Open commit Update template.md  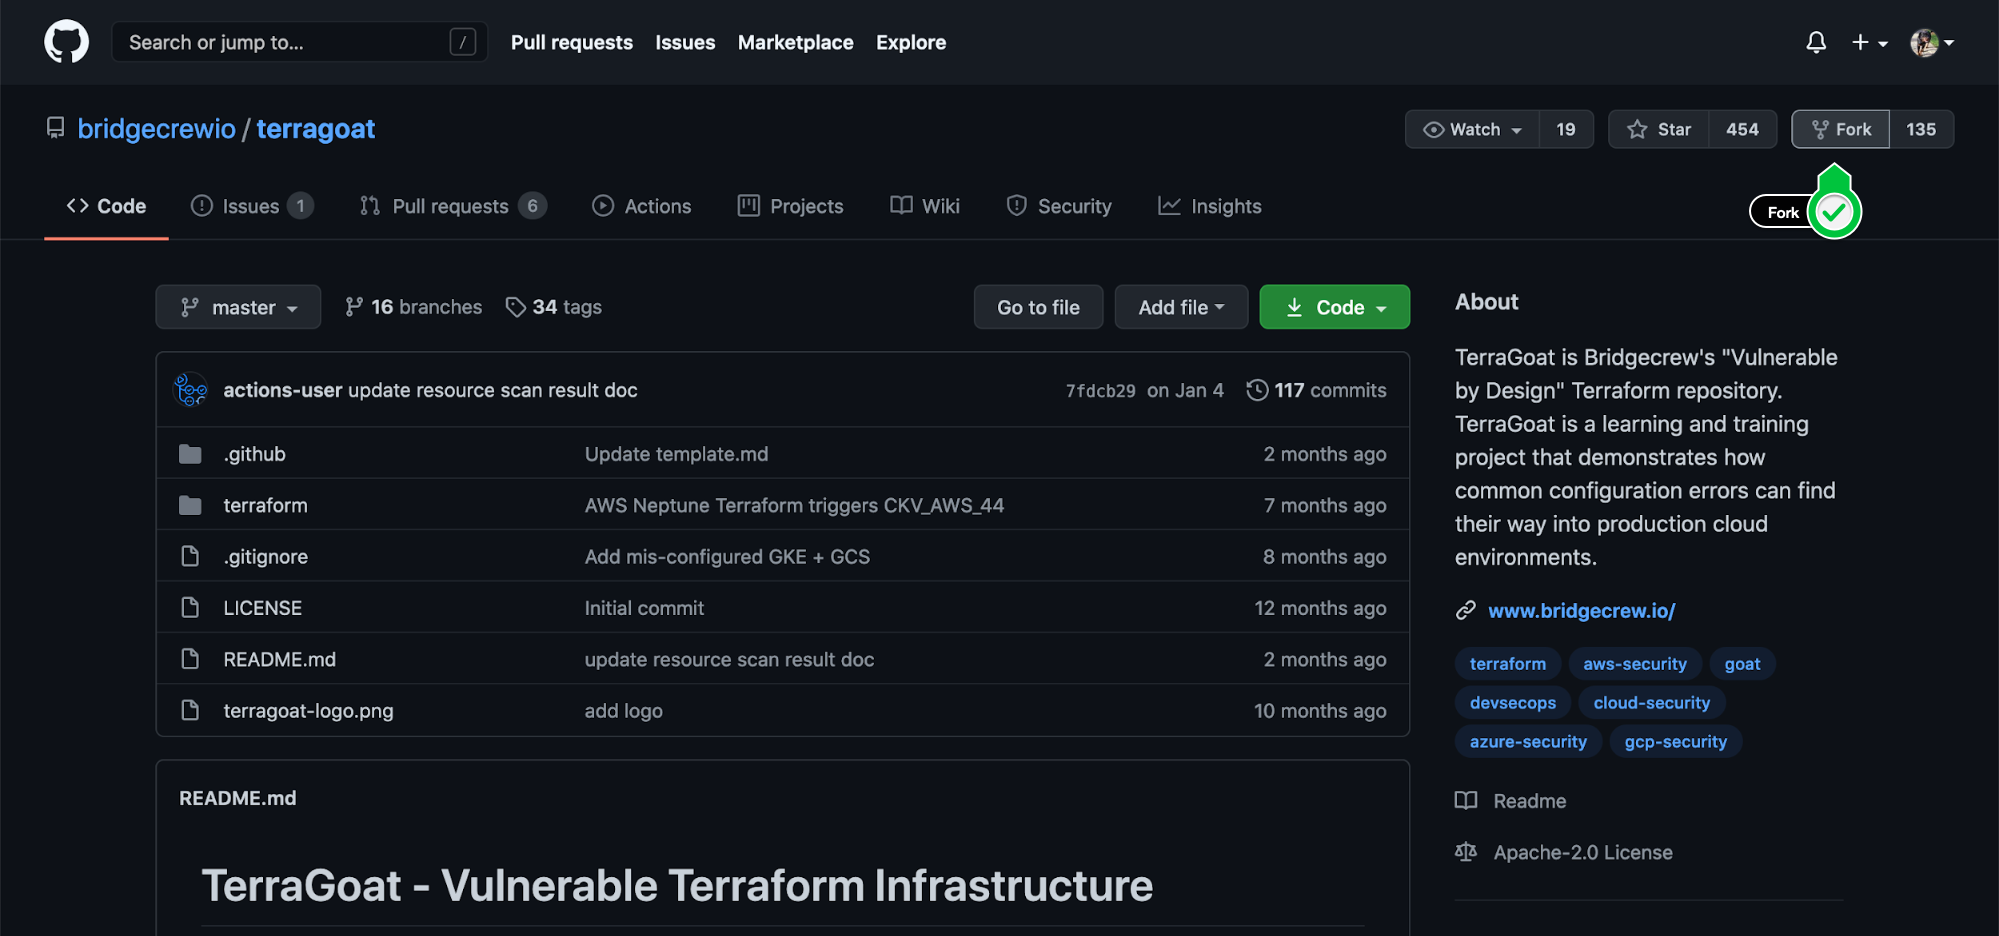coord(676,454)
